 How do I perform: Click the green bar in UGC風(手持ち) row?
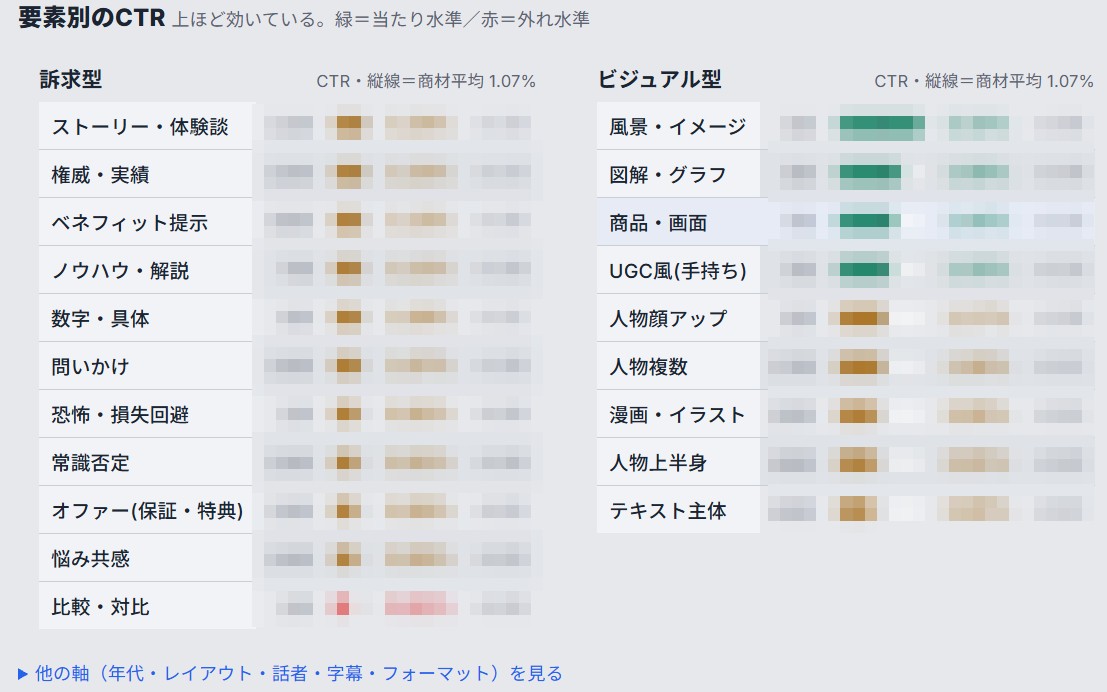click(864, 268)
